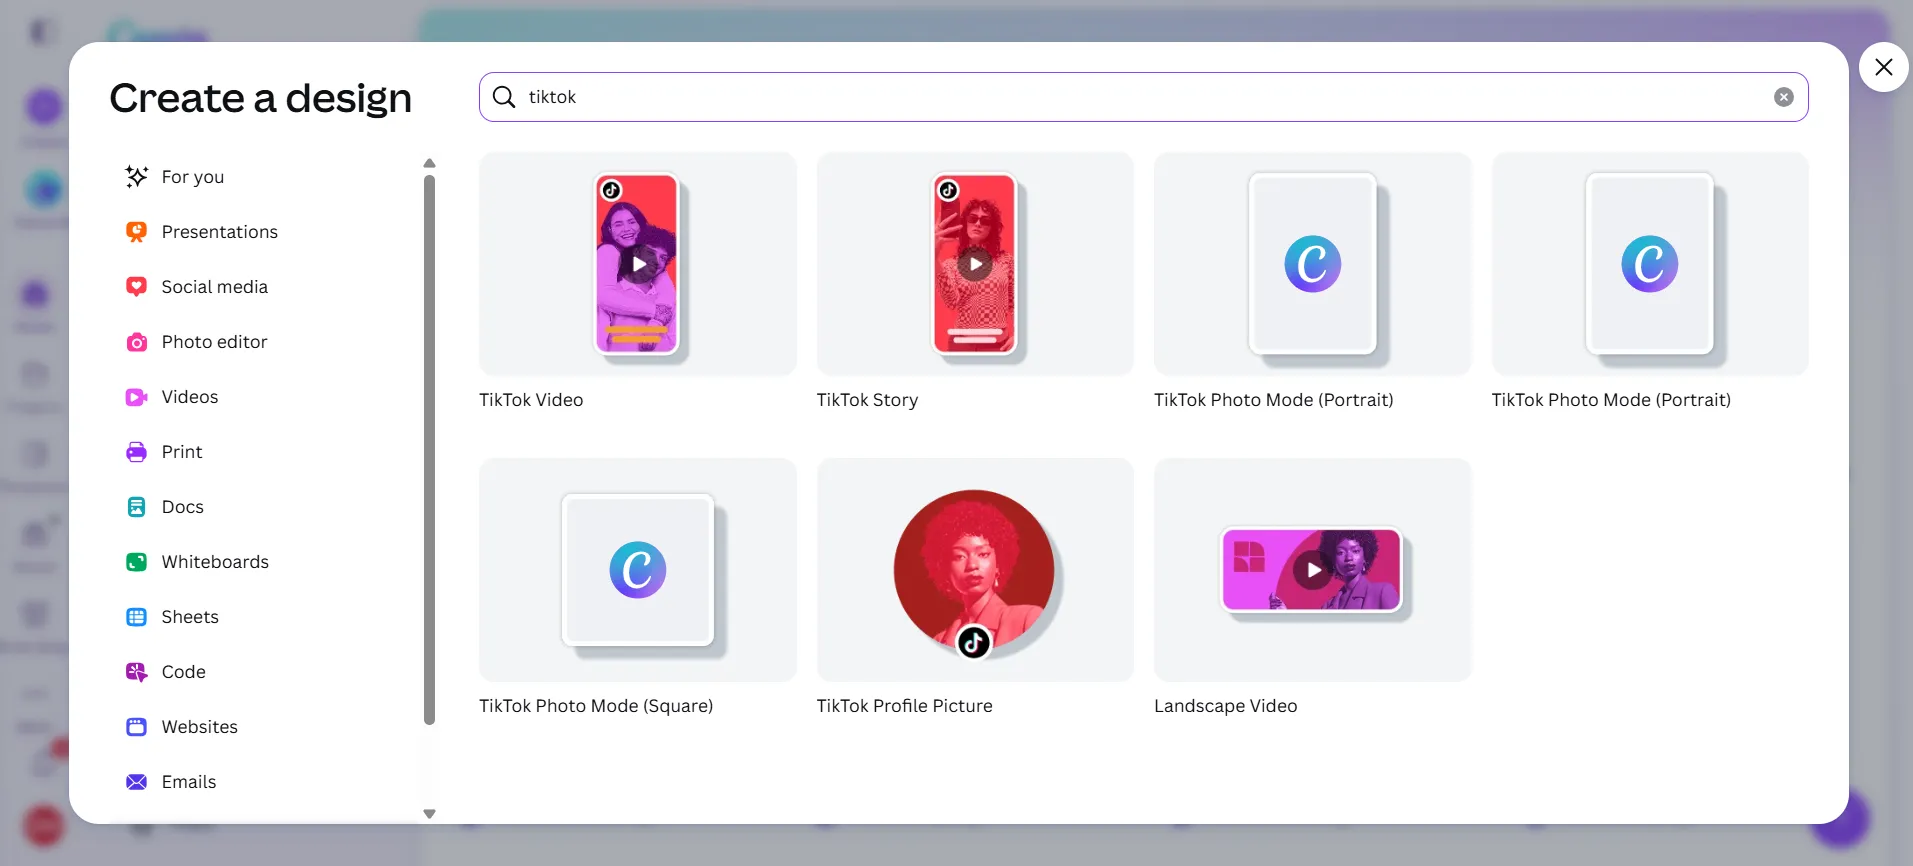The image size is (1913, 866).
Task: Select the Videos category label
Action: (x=190, y=397)
